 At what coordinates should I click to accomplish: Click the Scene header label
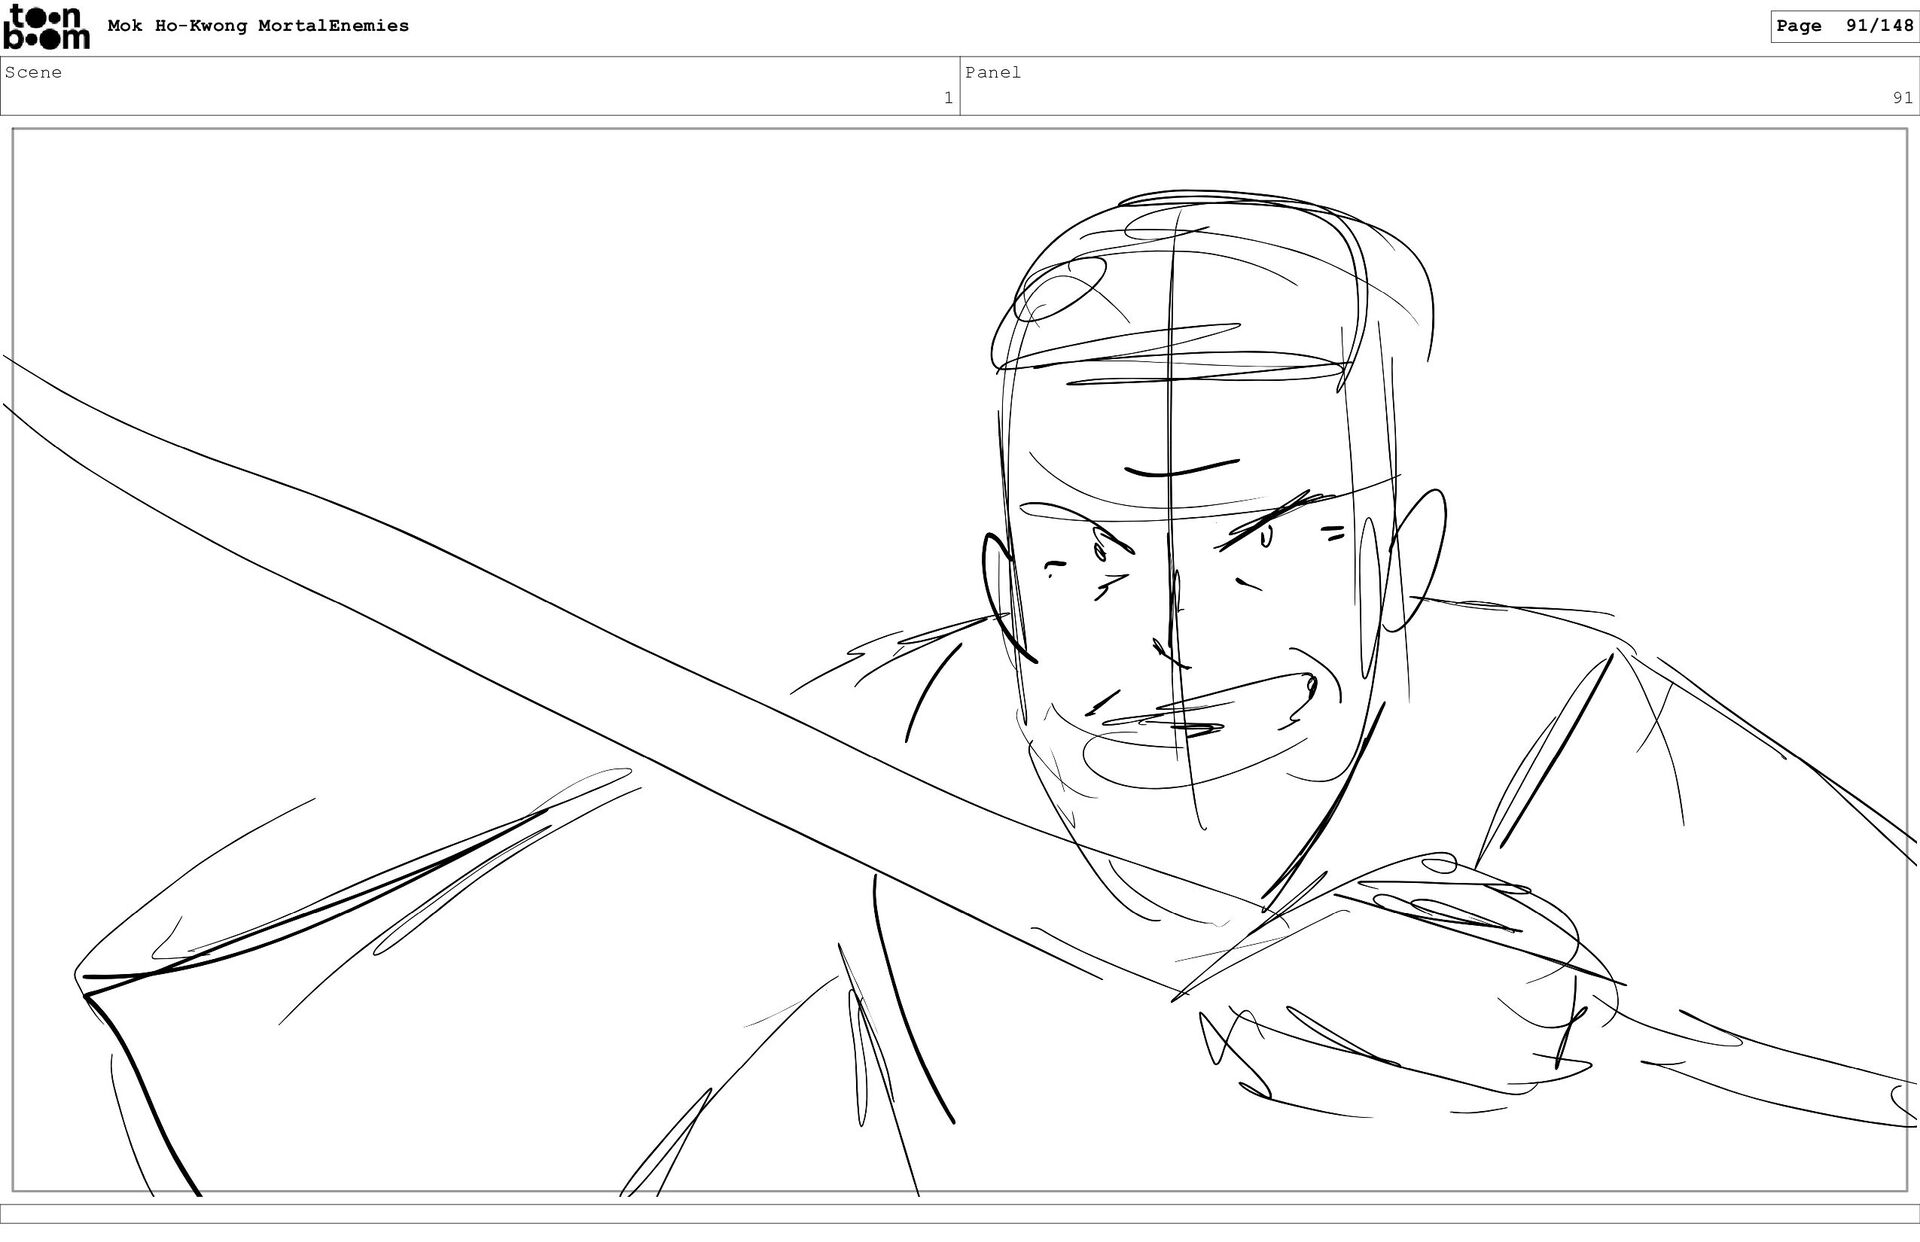(x=33, y=72)
